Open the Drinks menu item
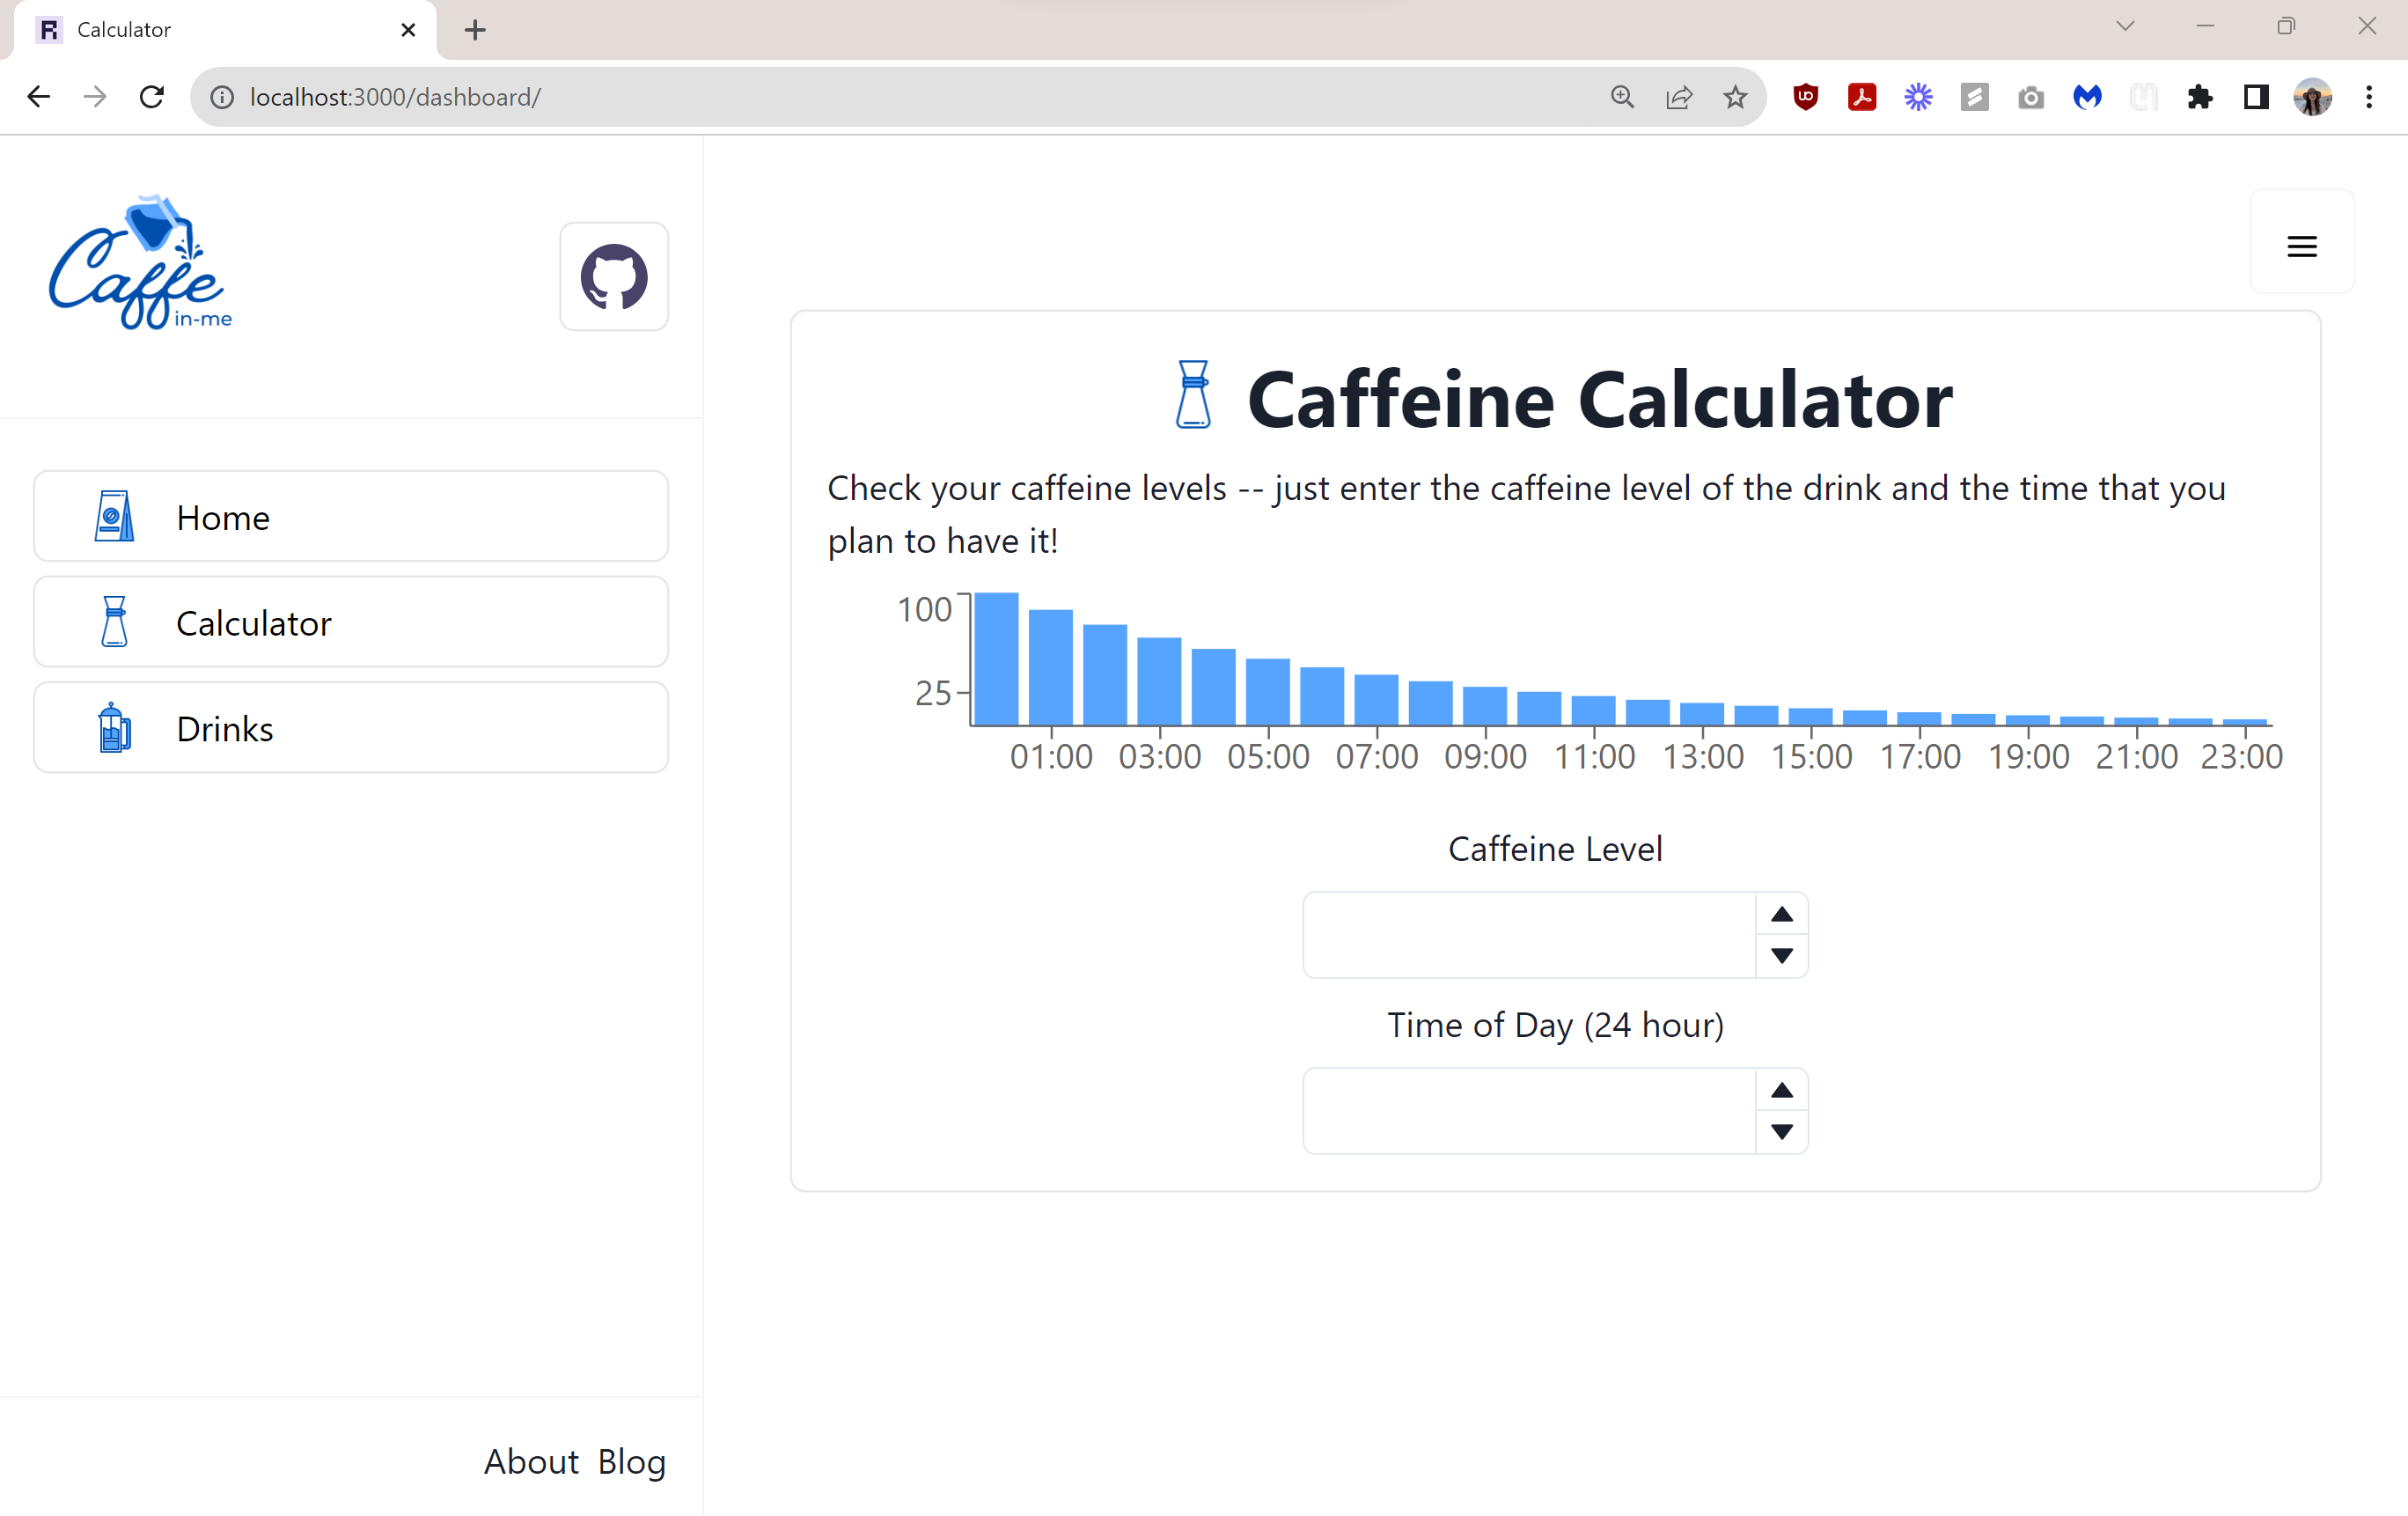This screenshot has width=2408, height=1516. 350,728
